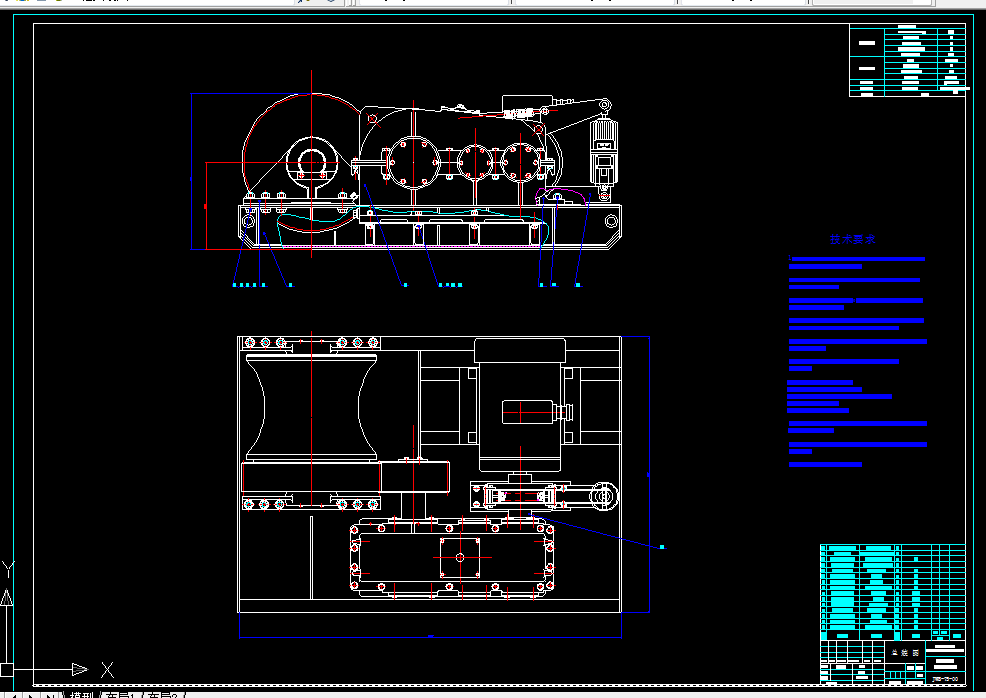The width and height of the screenshot is (986, 698).
Task: Click the last-tab scroll arrow beside the 模型 tab
Action: click(50, 695)
